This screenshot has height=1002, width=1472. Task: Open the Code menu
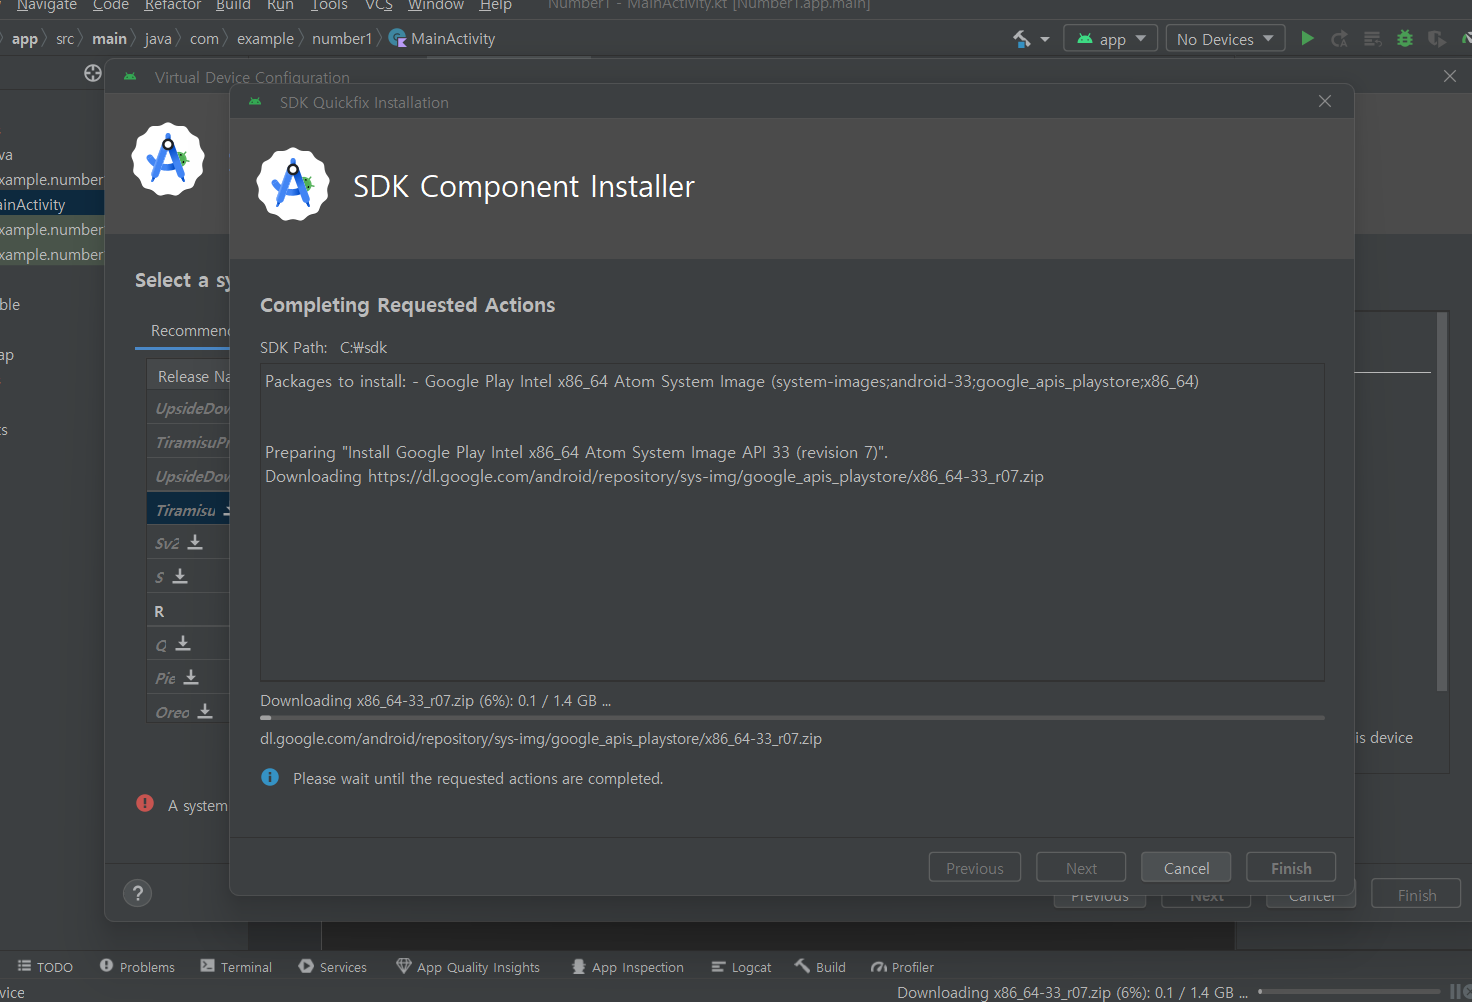coord(111,5)
